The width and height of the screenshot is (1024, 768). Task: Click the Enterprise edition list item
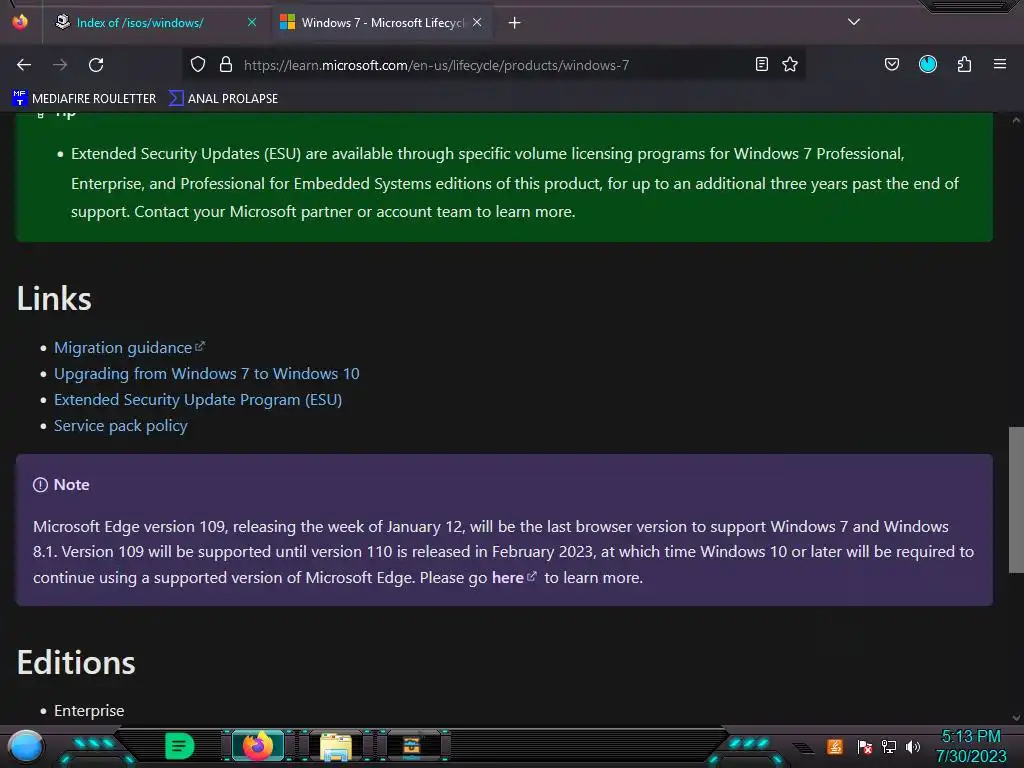pos(89,711)
